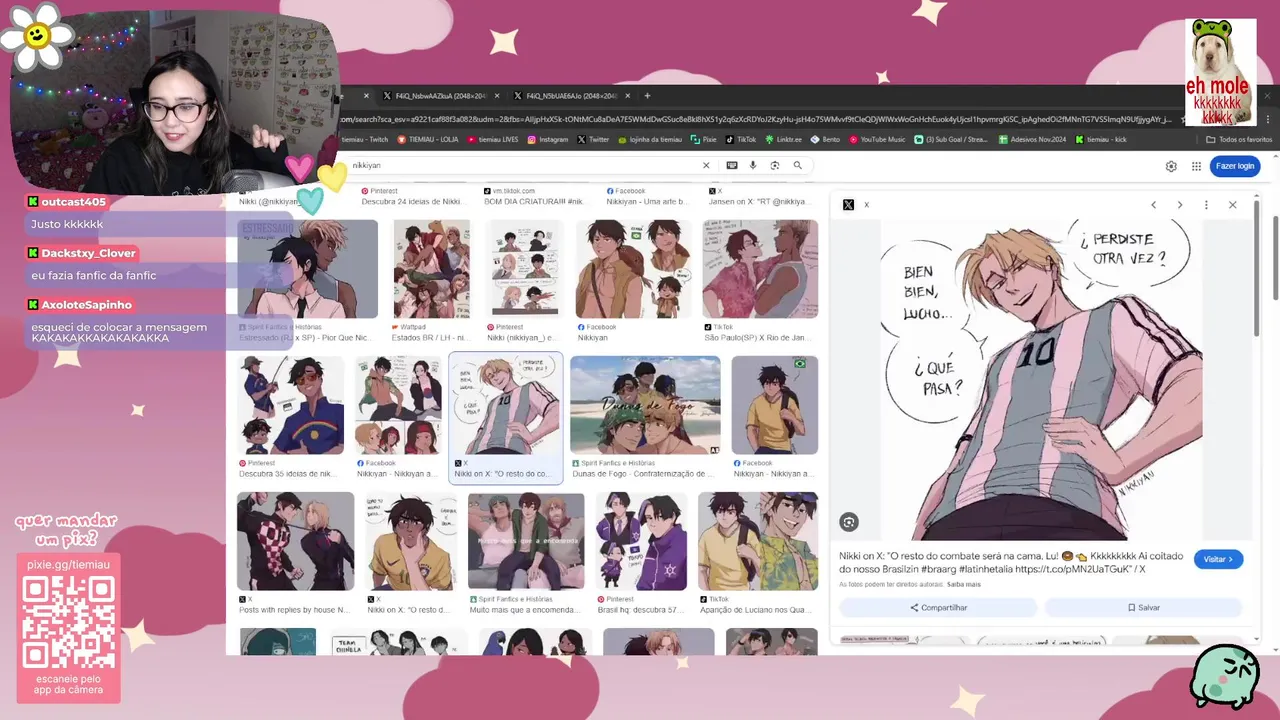1280x720 pixels.
Task: Click outcast405 username in chat overlay
Action: point(73,202)
